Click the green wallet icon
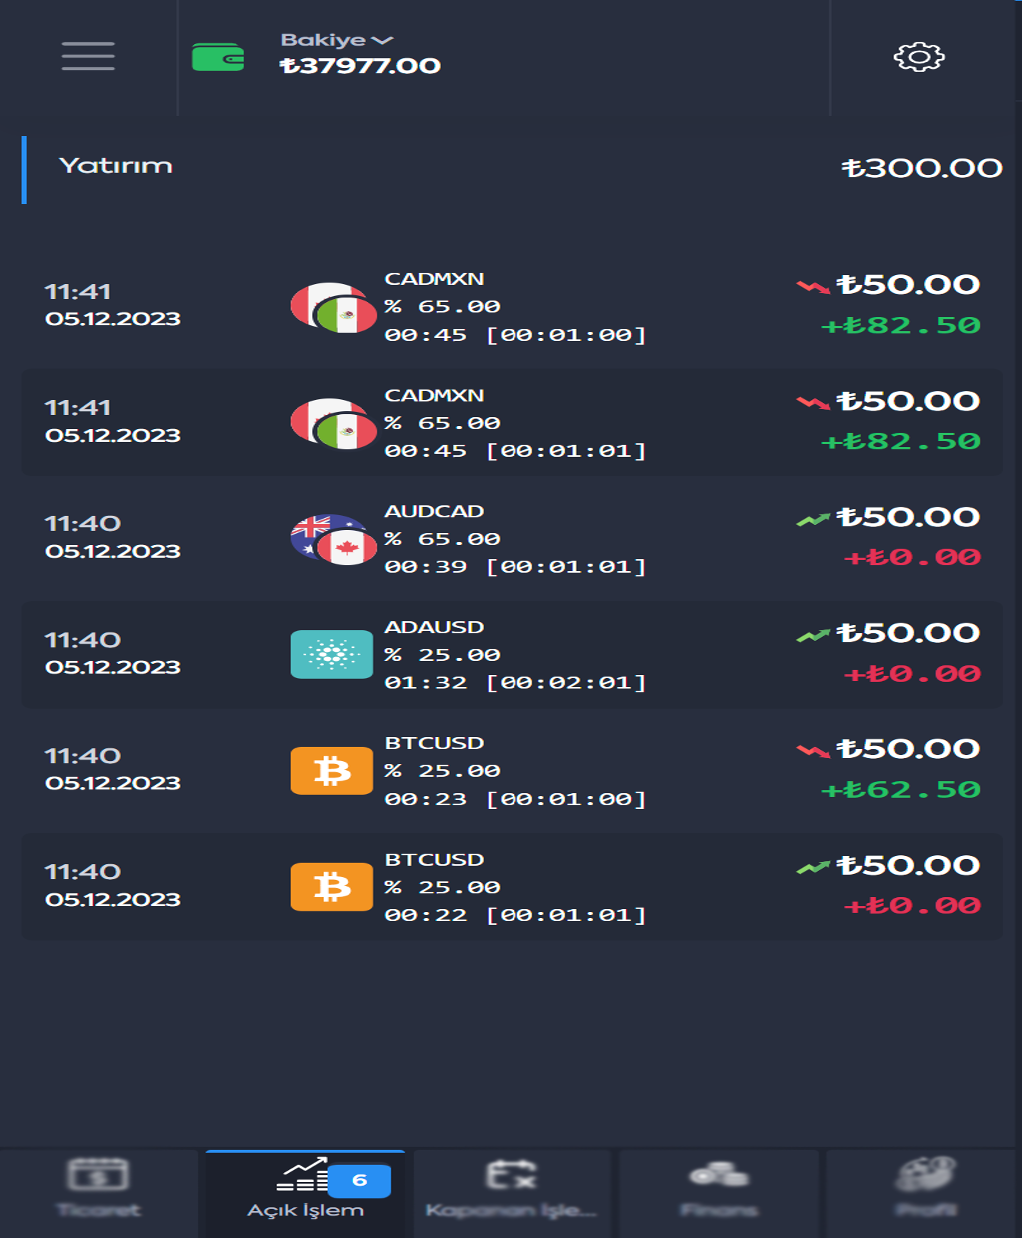1022x1239 pixels. pos(218,57)
